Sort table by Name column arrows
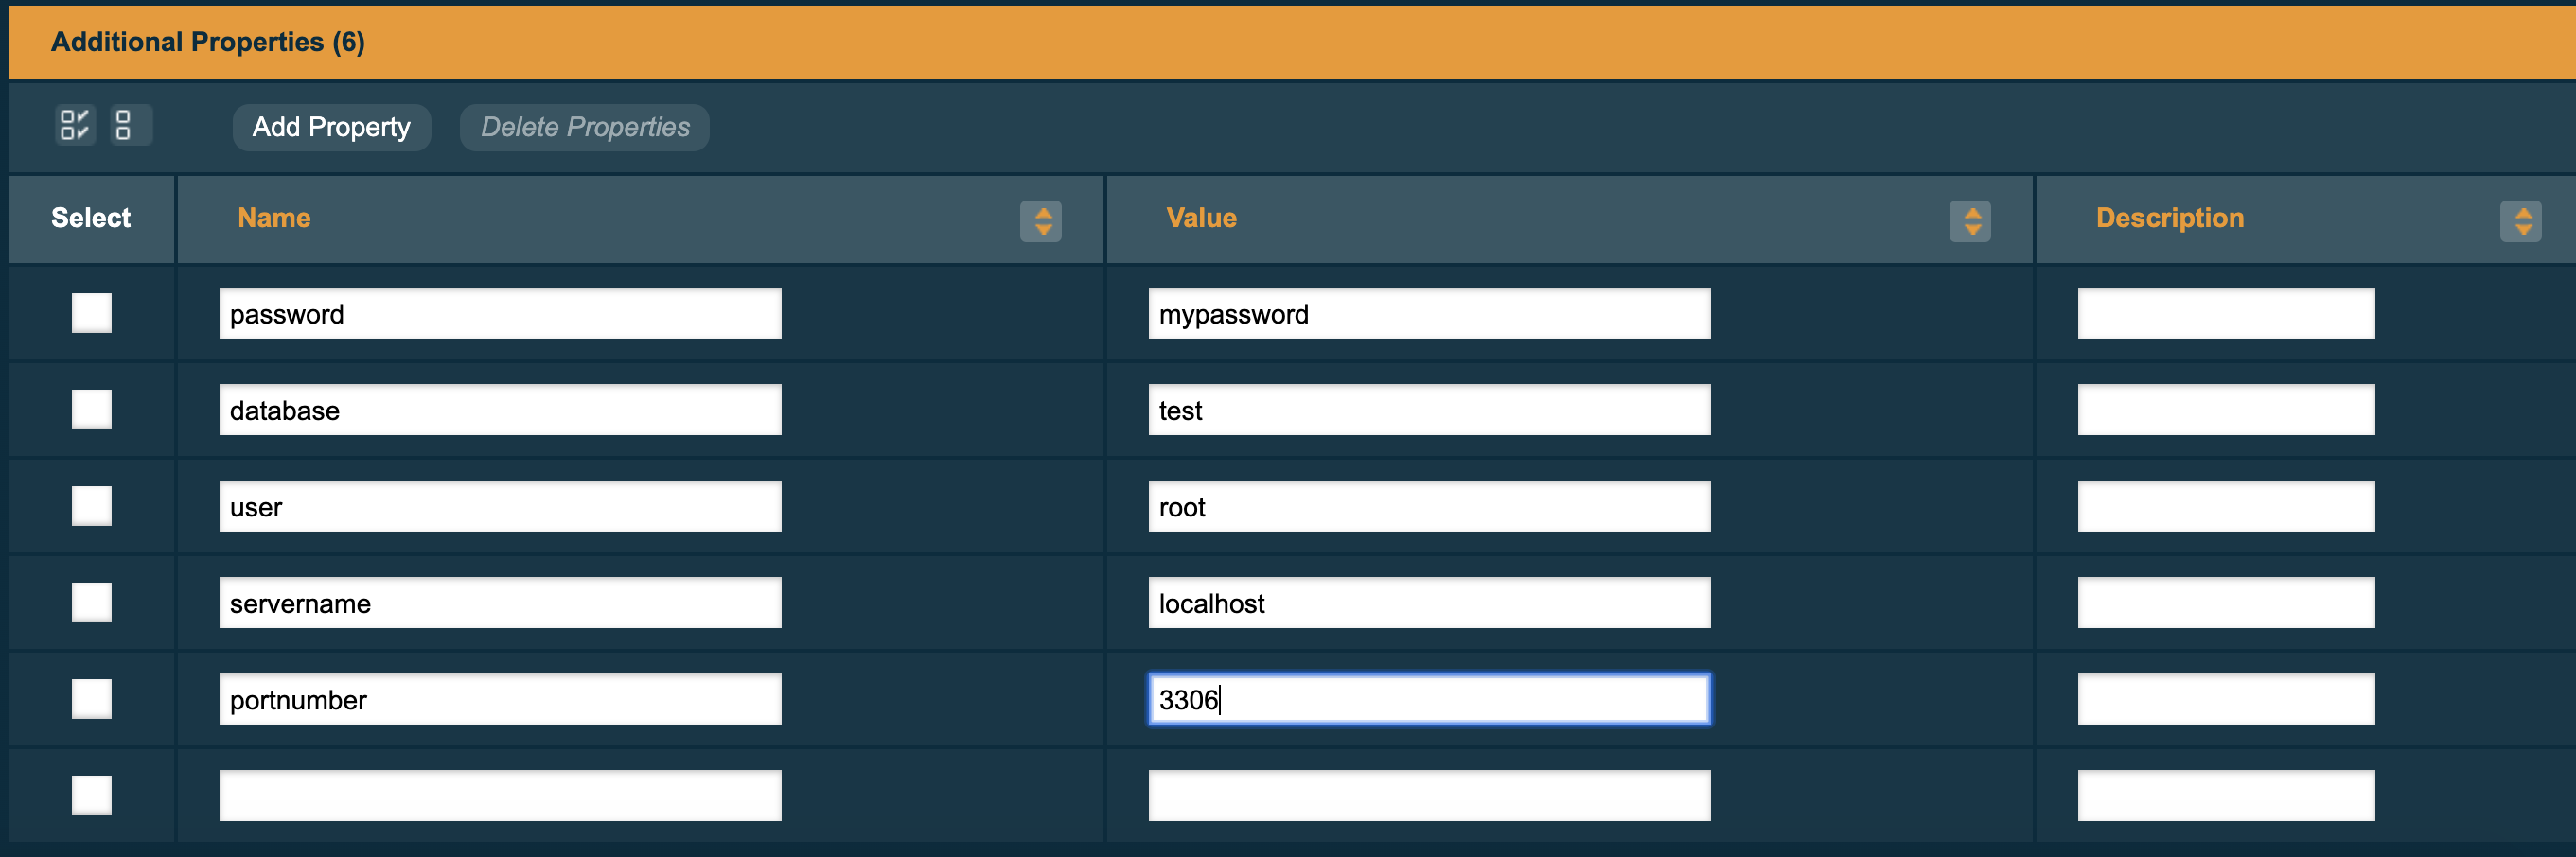 [1040, 221]
